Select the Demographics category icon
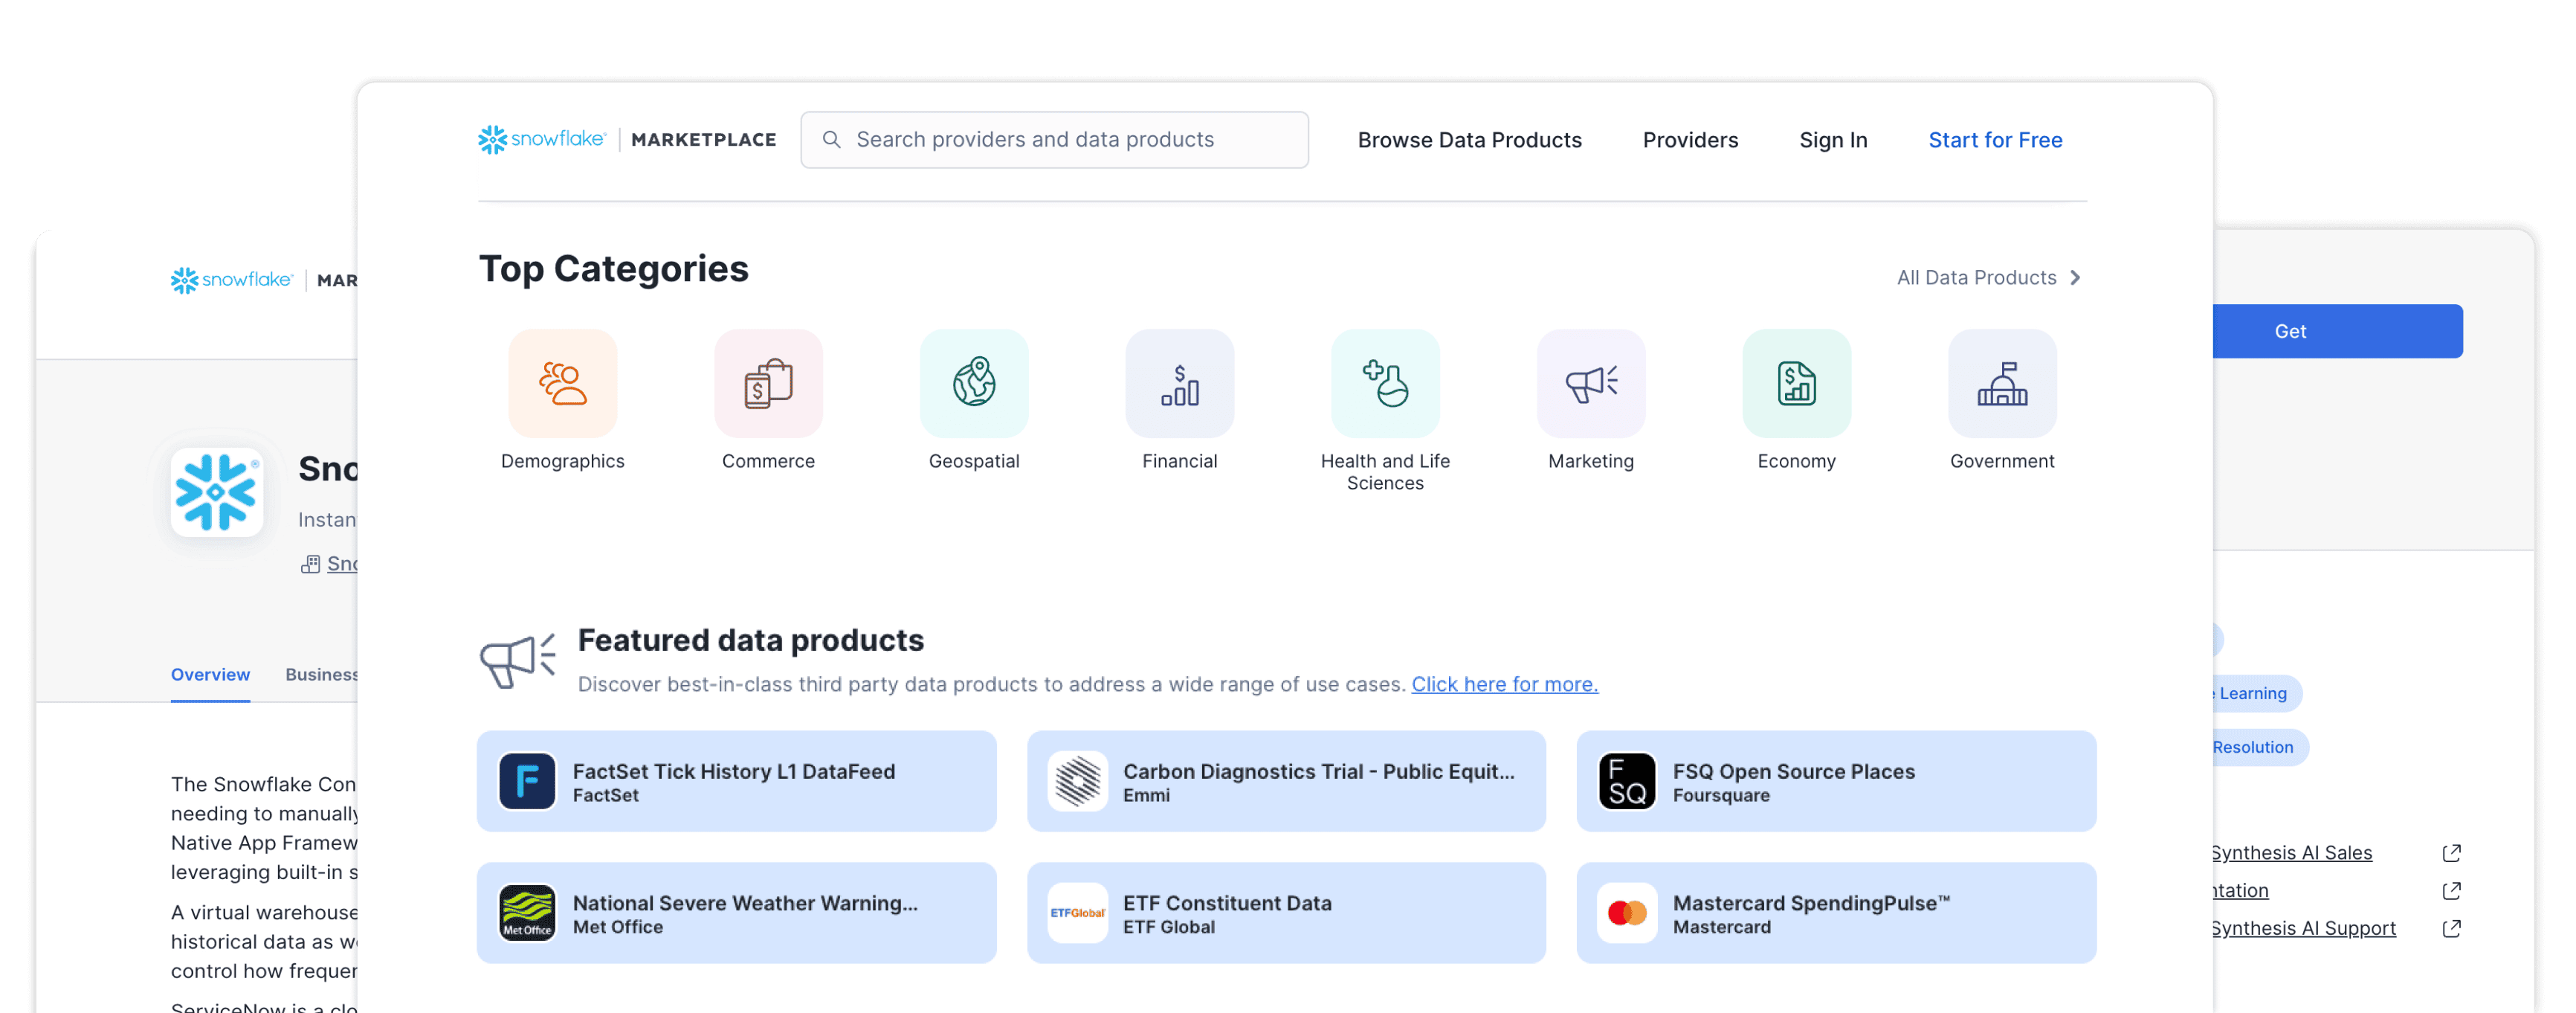 pos(562,383)
